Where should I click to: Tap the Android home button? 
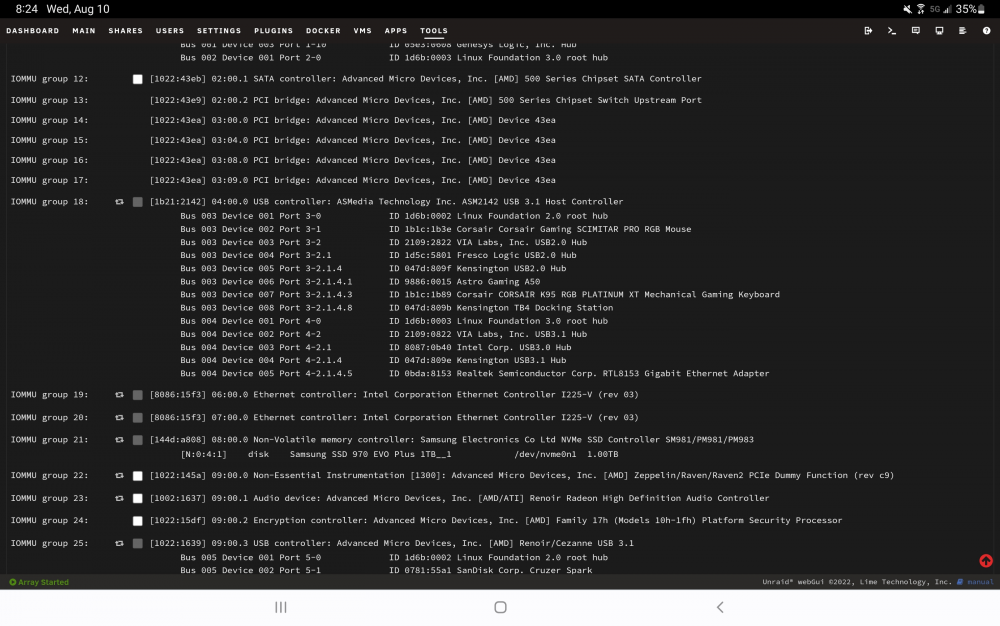501,608
